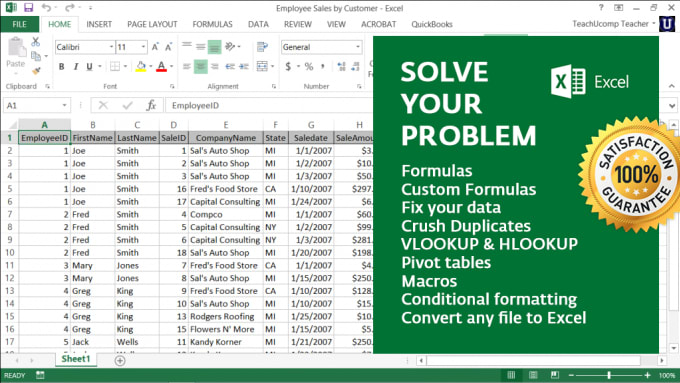The image size is (680, 383).
Task: Click the Insert Function fx icon
Action: pyautogui.click(x=151, y=105)
